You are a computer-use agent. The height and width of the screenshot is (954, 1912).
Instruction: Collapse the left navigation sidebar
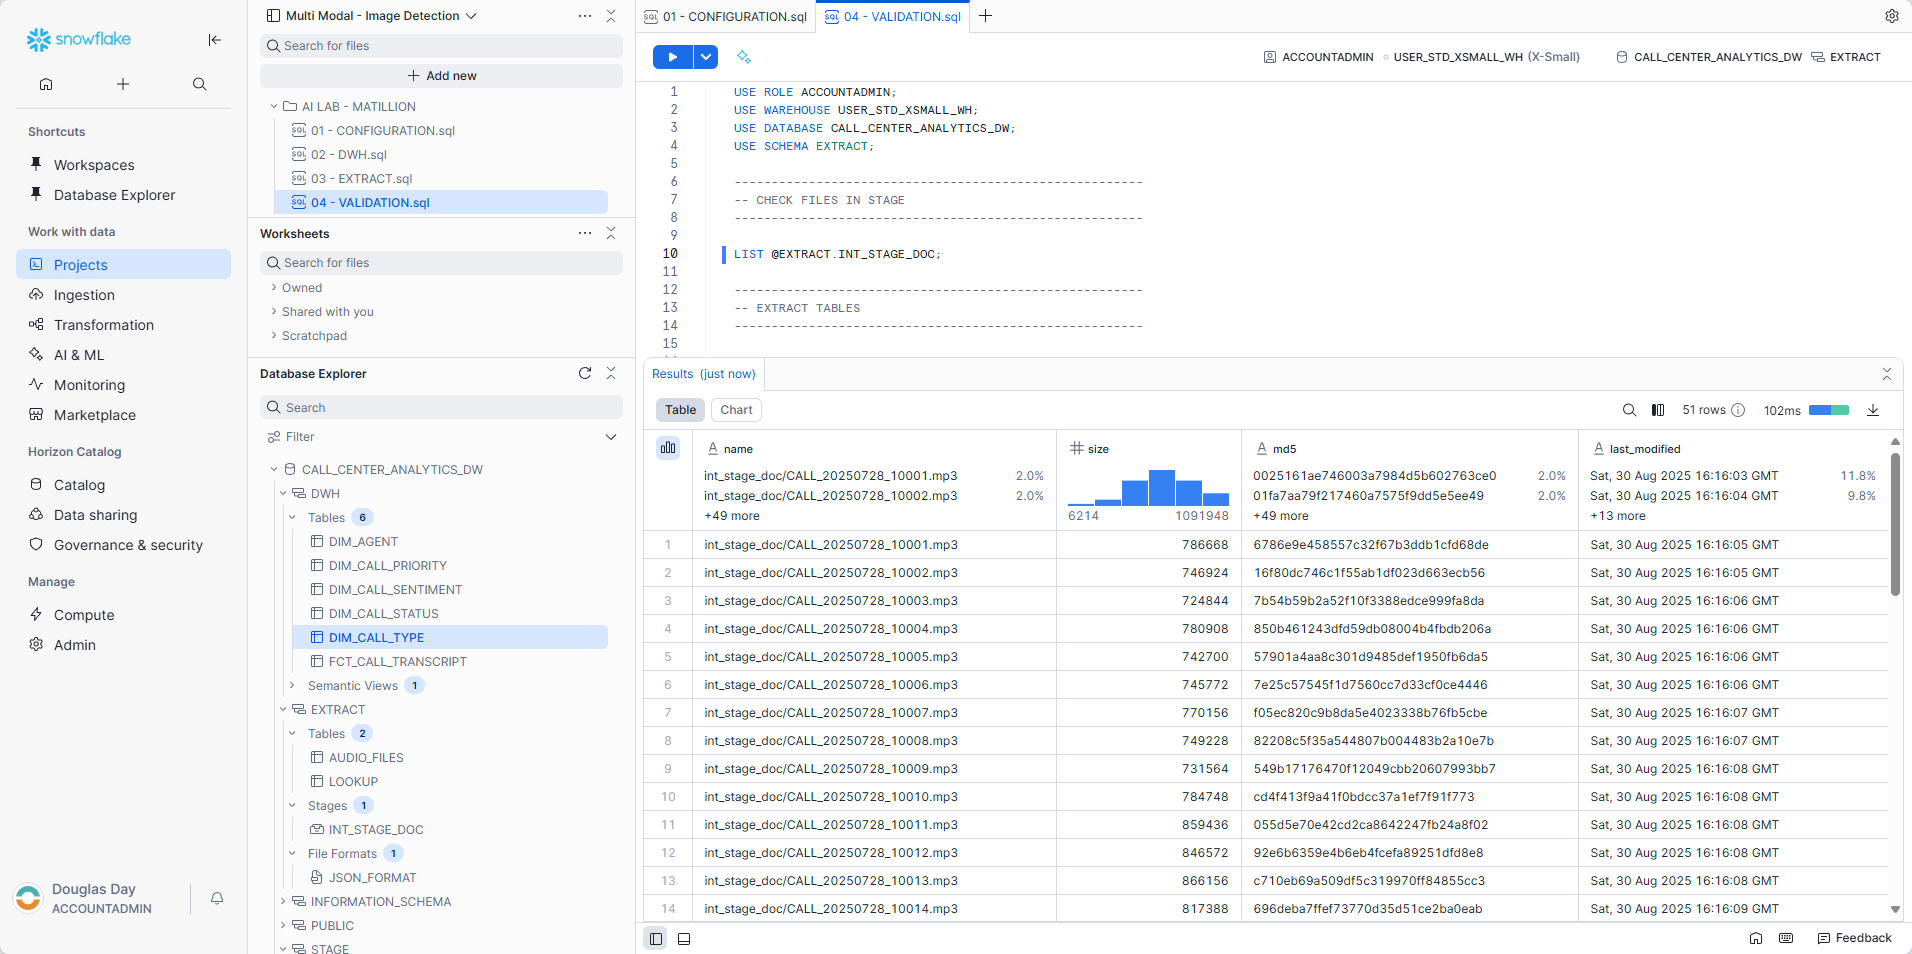[214, 40]
